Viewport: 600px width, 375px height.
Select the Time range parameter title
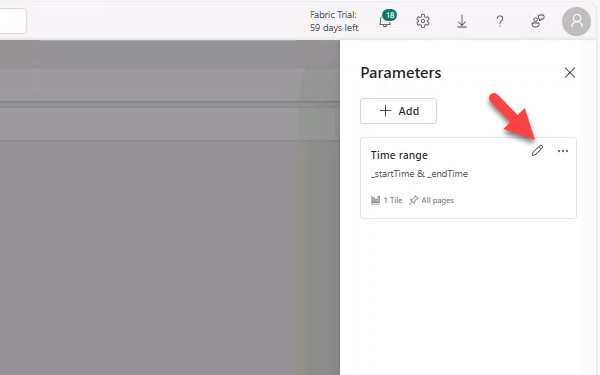[x=399, y=155]
